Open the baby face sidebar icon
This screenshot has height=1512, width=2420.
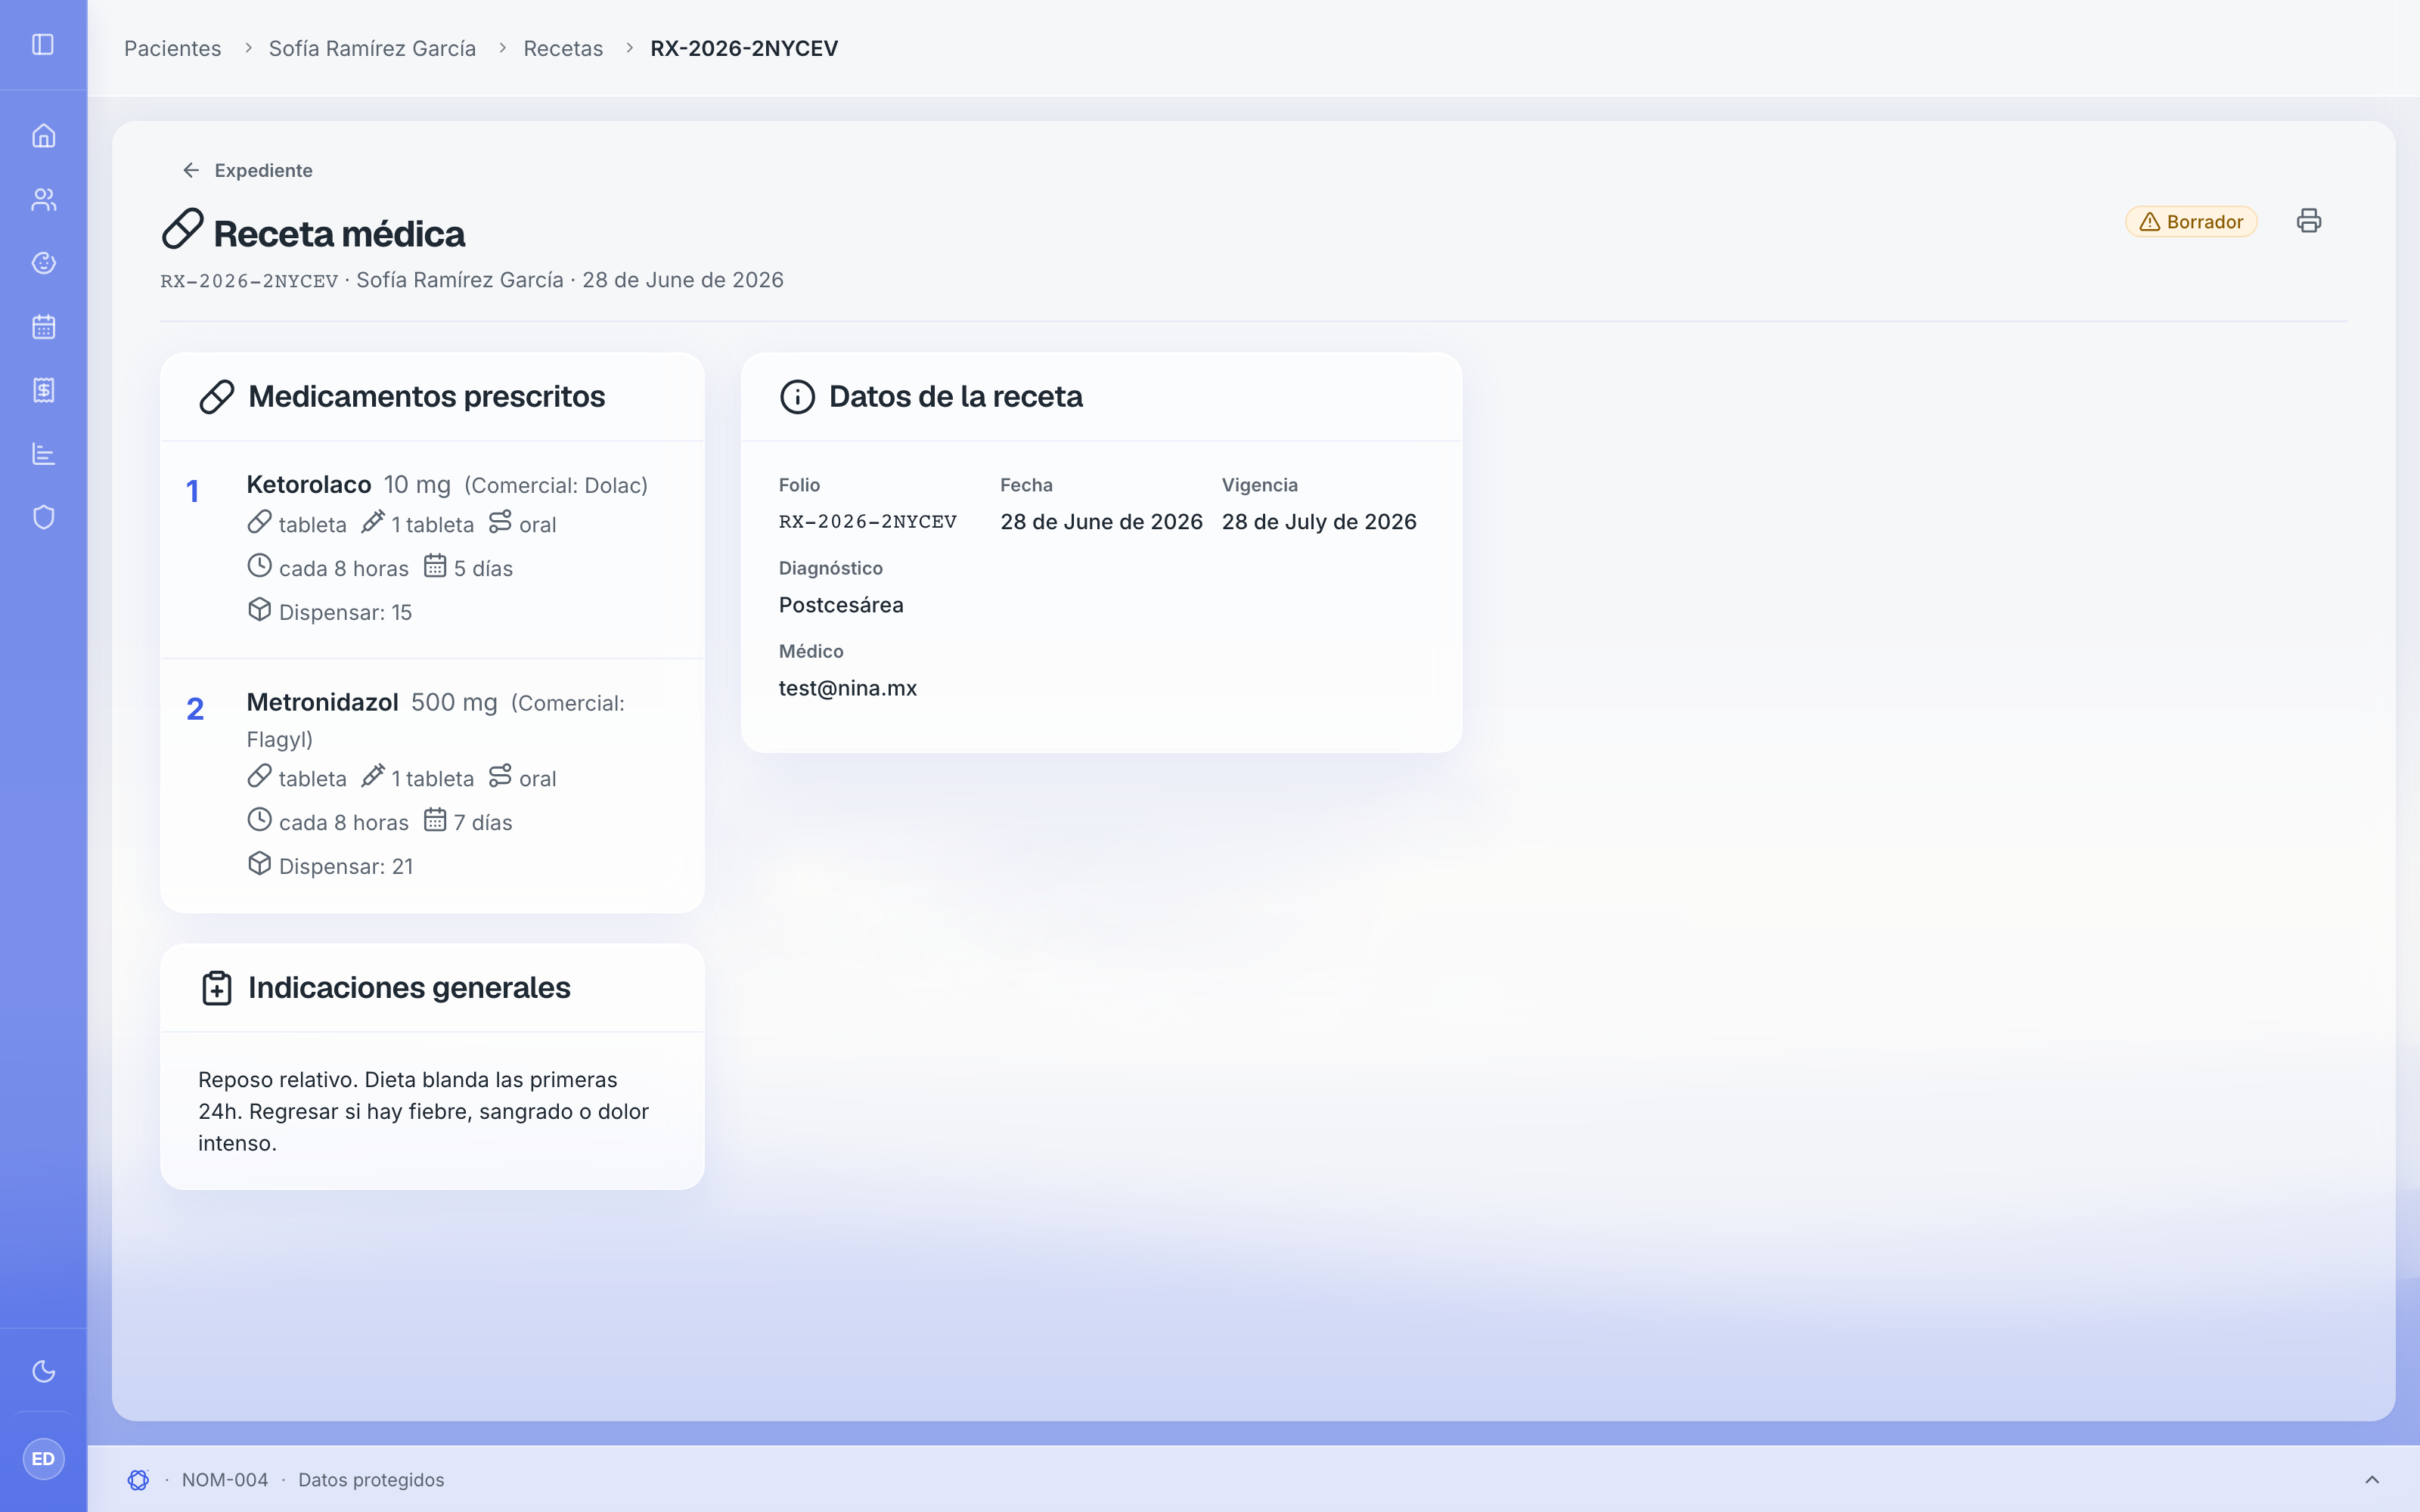point(43,263)
